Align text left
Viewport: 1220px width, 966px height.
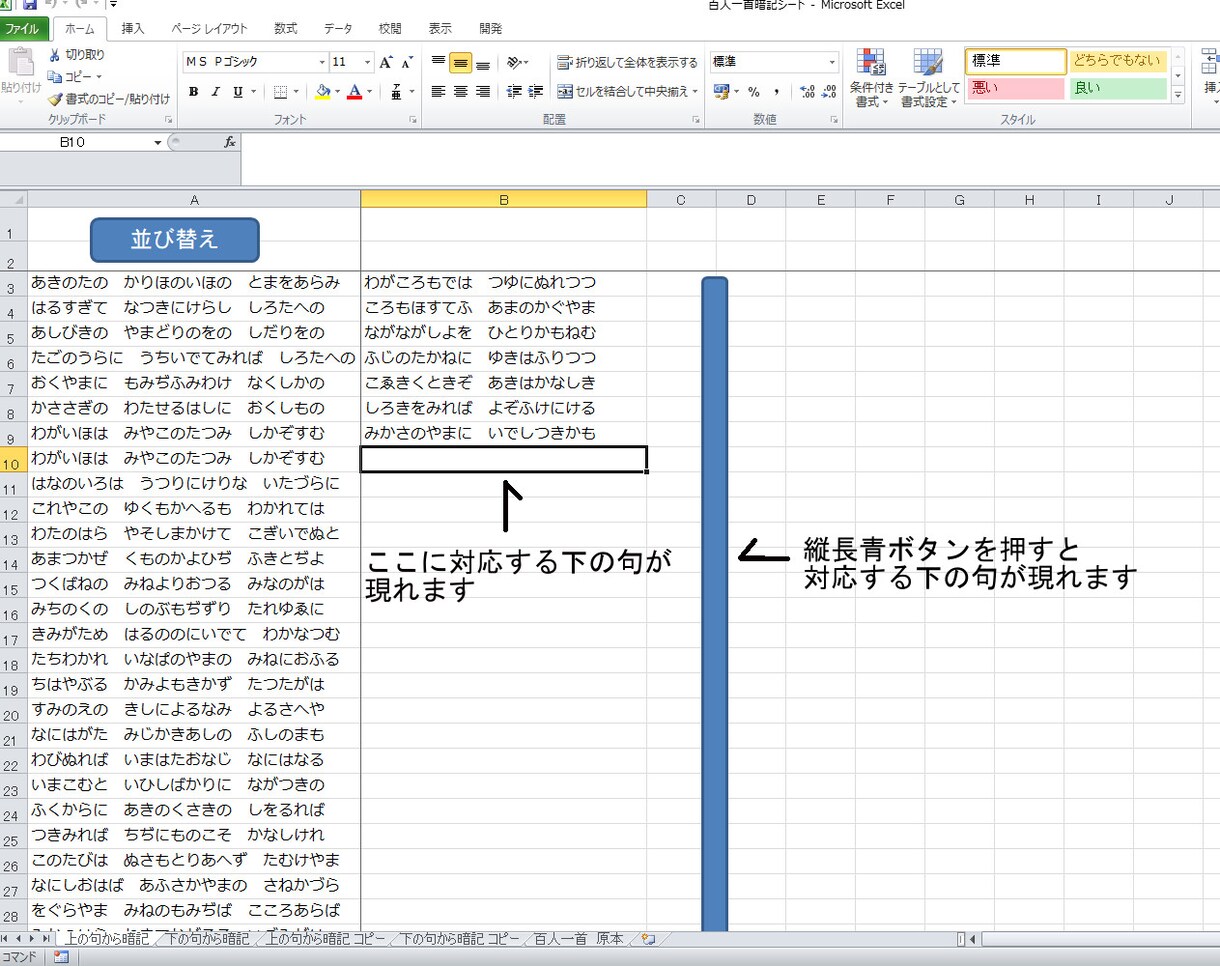click(x=438, y=92)
